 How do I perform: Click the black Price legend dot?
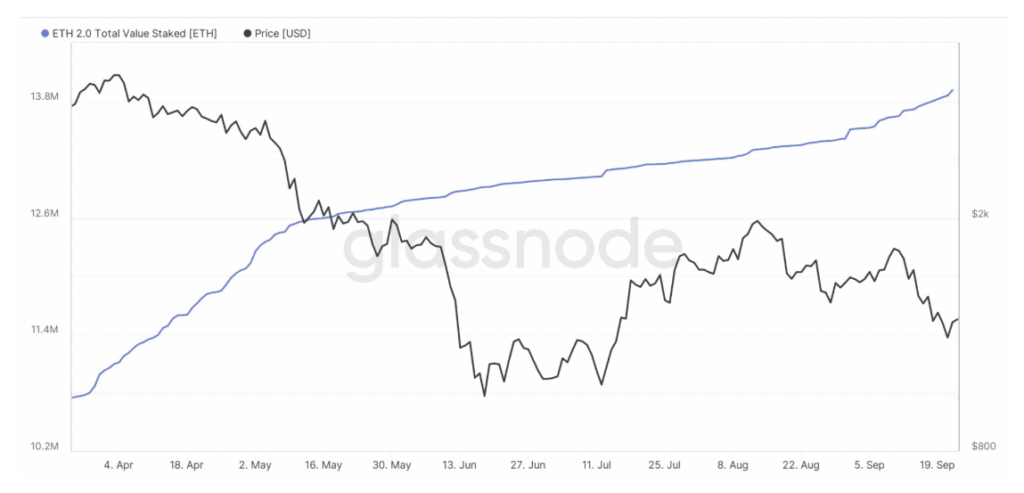(x=248, y=34)
